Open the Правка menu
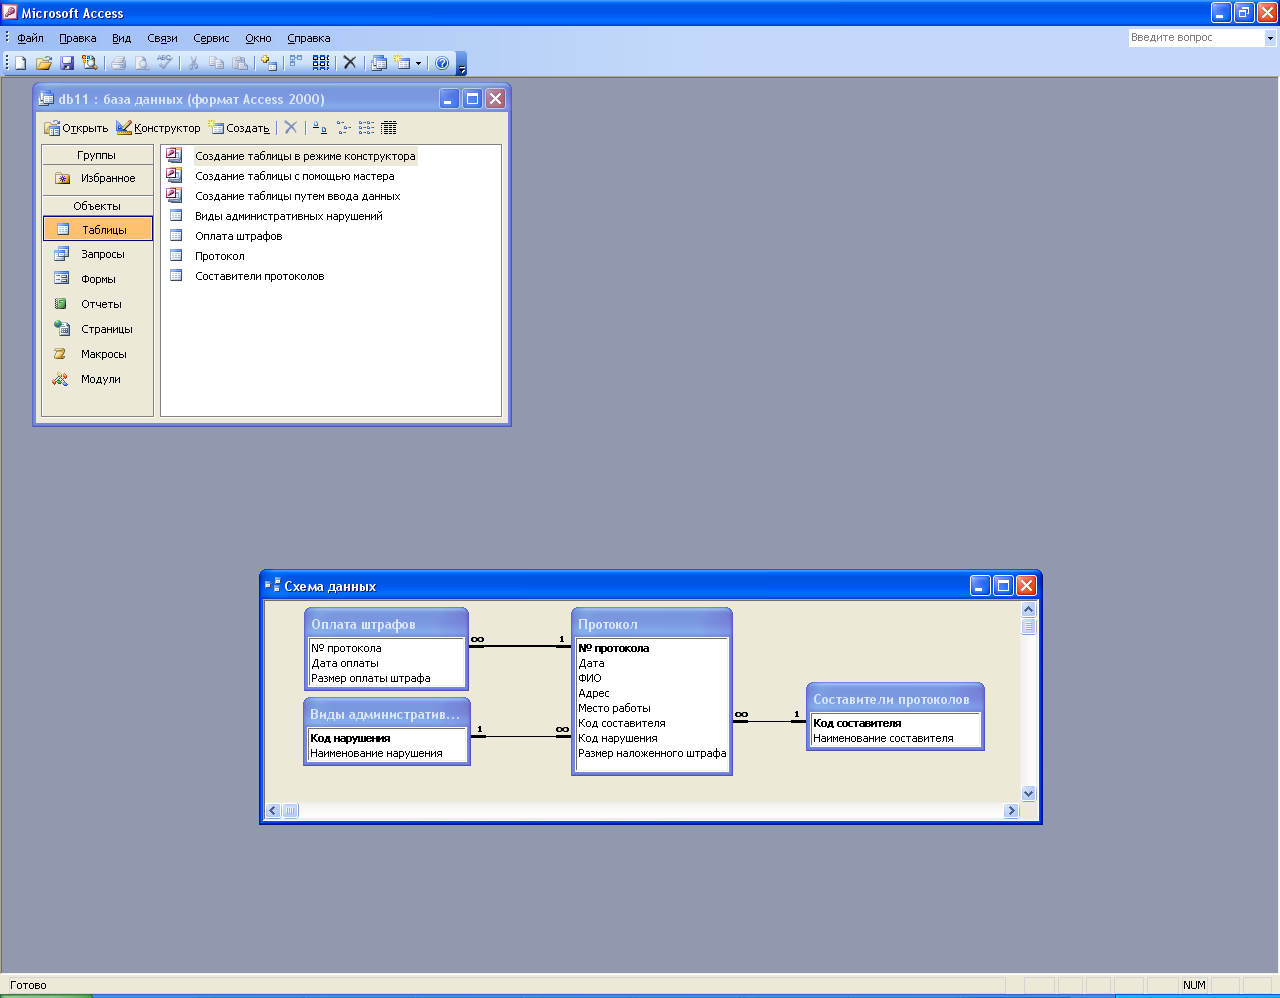This screenshot has width=1280, height=998. [x=78, y=38]
